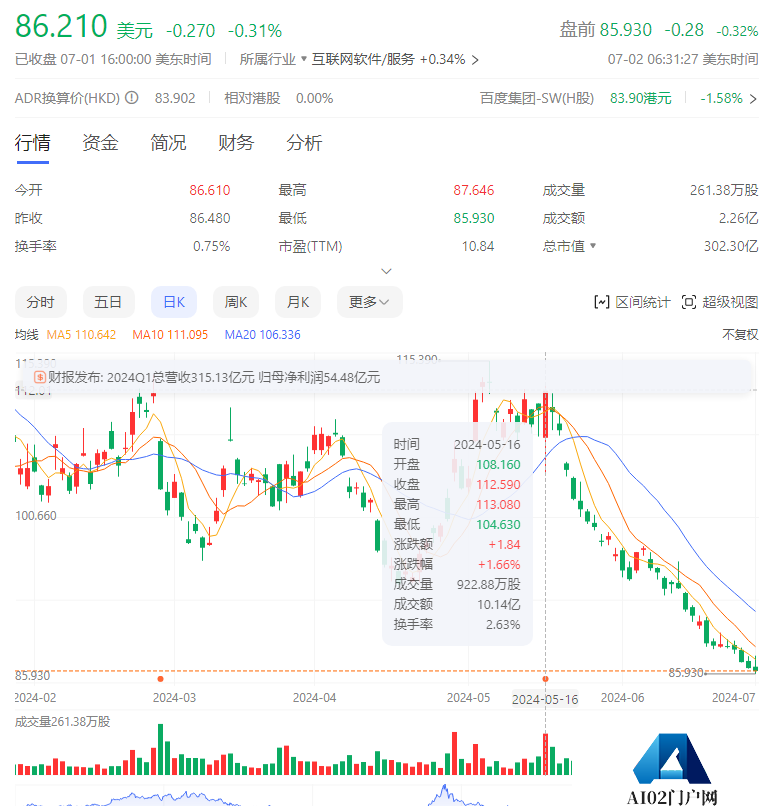Click the 成交量 261.38万股 value
Screen dimensions: 772x806
724,190
